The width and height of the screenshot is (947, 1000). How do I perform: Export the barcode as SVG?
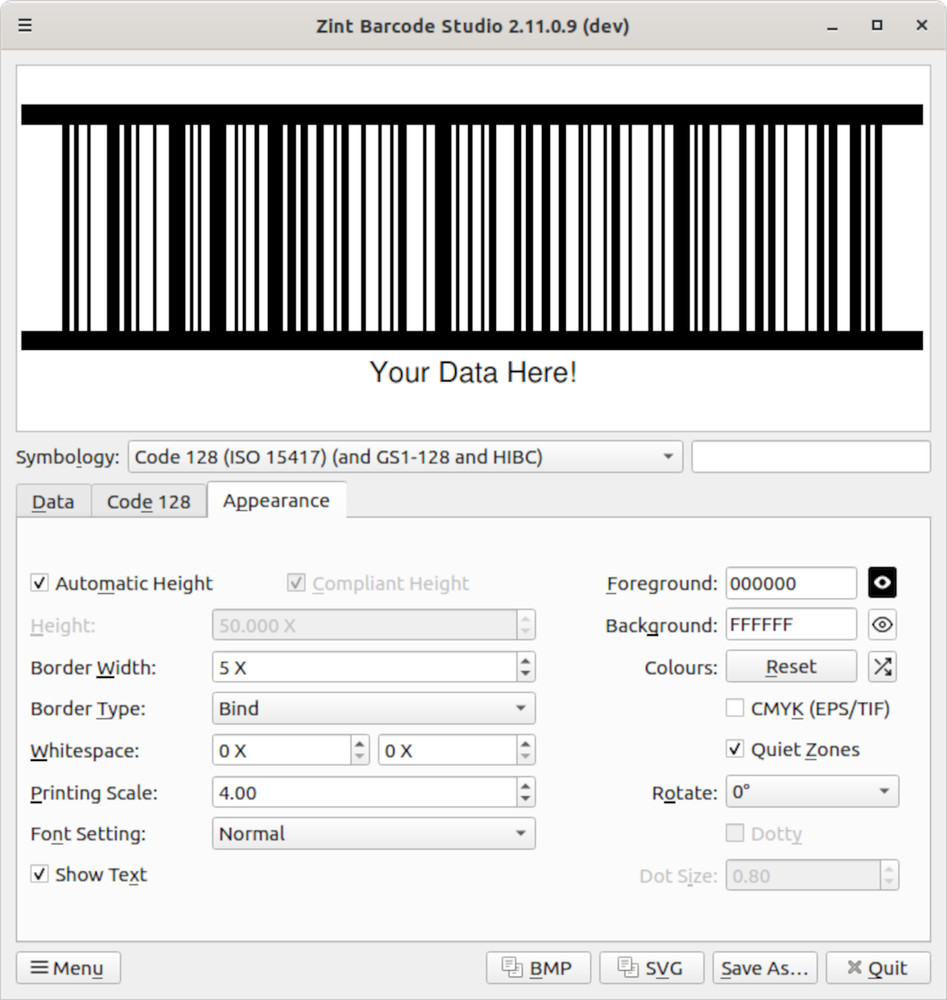[x=651, y=967]
